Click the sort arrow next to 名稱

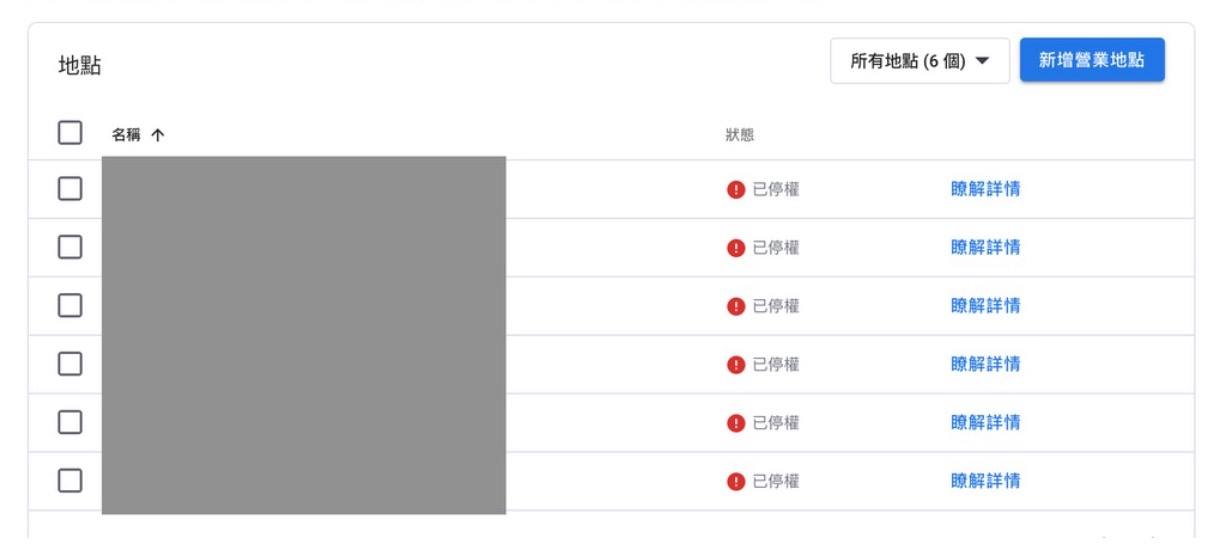pyautogui.click(x=157, y=134)
